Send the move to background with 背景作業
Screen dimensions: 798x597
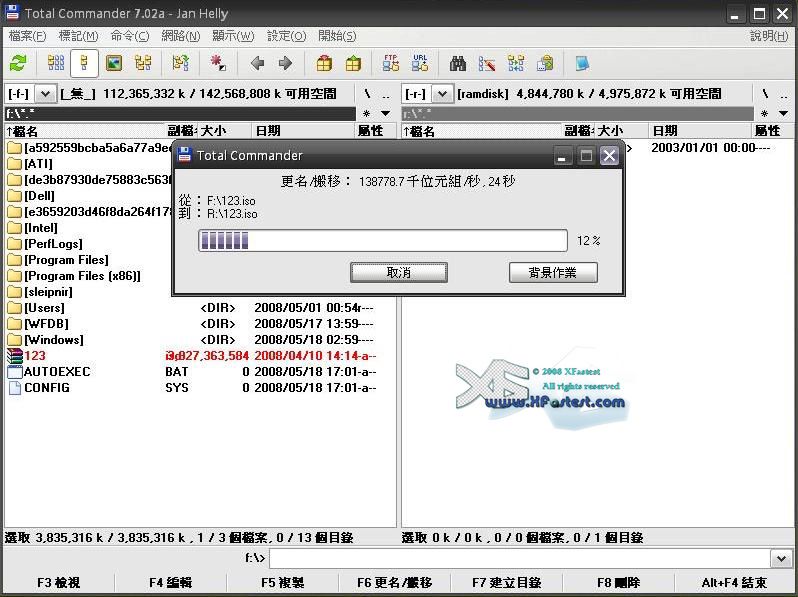coord(553,272)
